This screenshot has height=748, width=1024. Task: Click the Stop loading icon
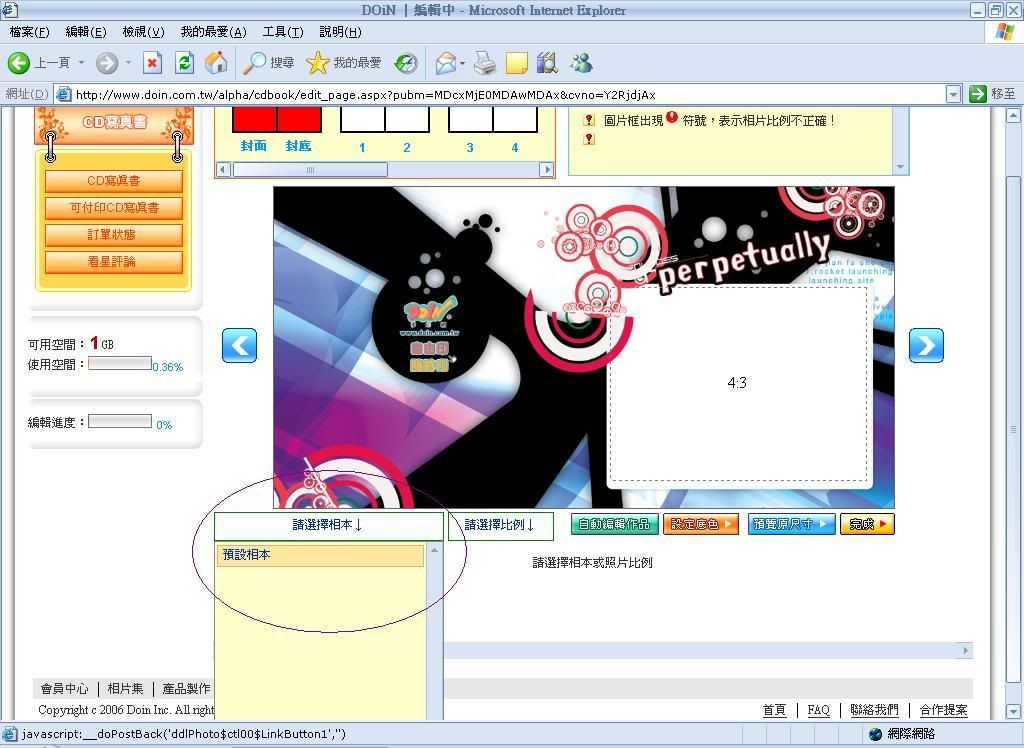pyautogui.click(x=152, y=63)
